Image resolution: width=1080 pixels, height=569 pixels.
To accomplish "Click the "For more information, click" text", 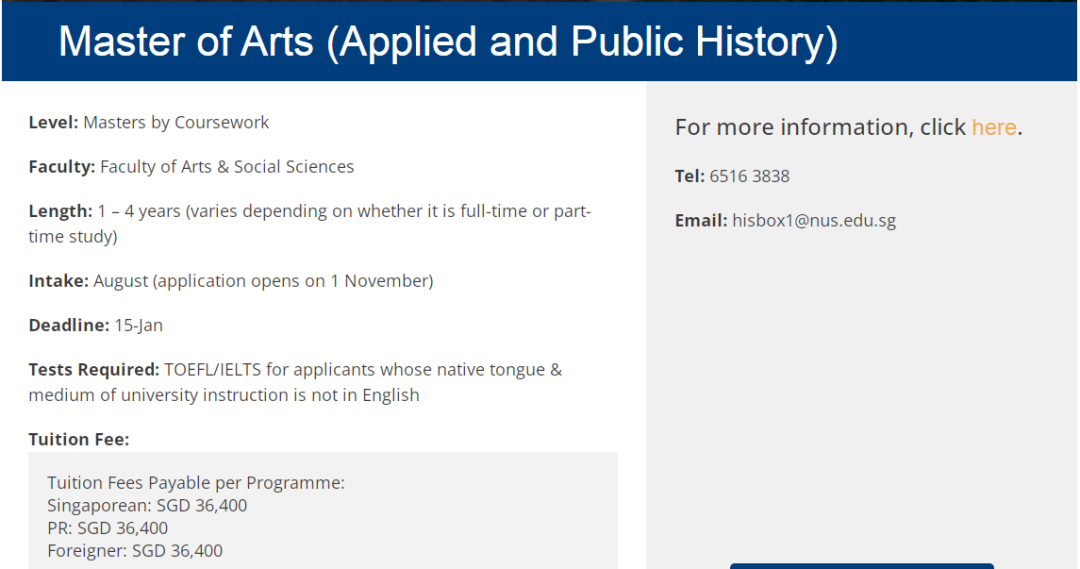I will coord(820,127).
